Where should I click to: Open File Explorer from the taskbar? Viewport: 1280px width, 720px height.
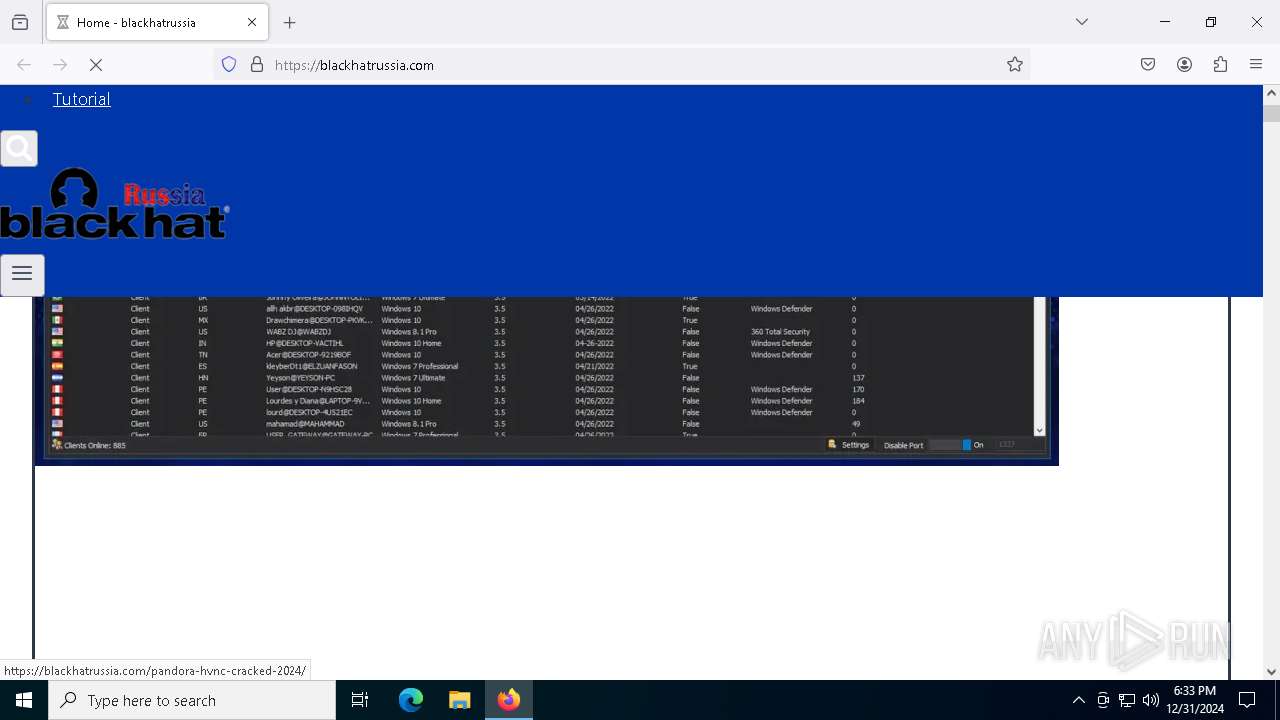(x=459, y=700)
